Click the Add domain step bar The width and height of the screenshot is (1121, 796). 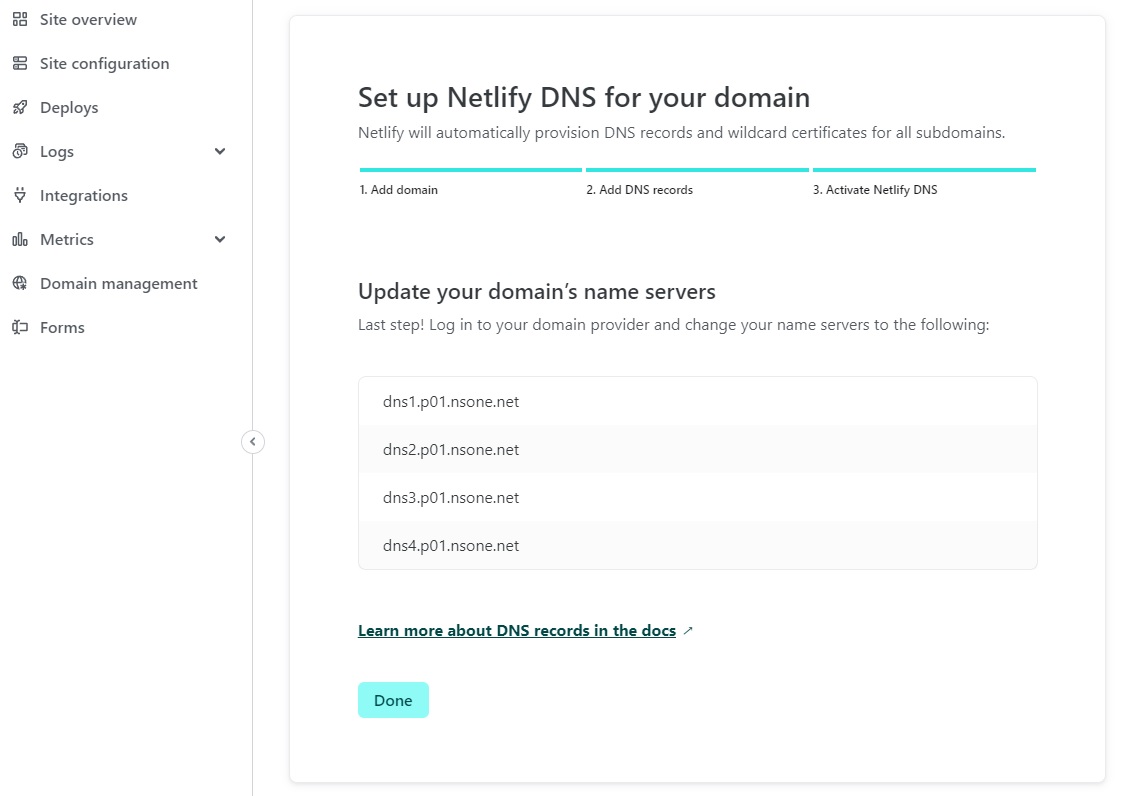point(470,170)
